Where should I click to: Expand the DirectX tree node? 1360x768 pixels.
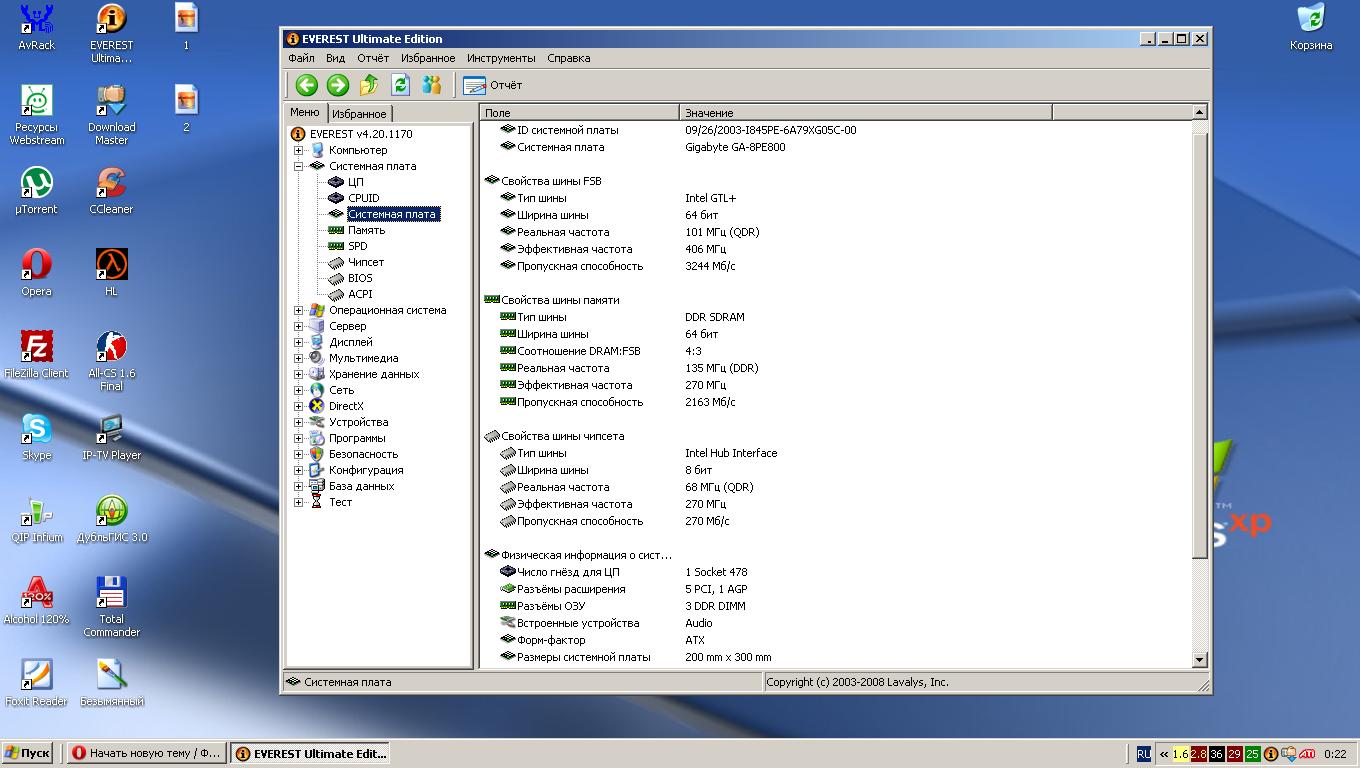pyautogui.click(x=298, y=406)
